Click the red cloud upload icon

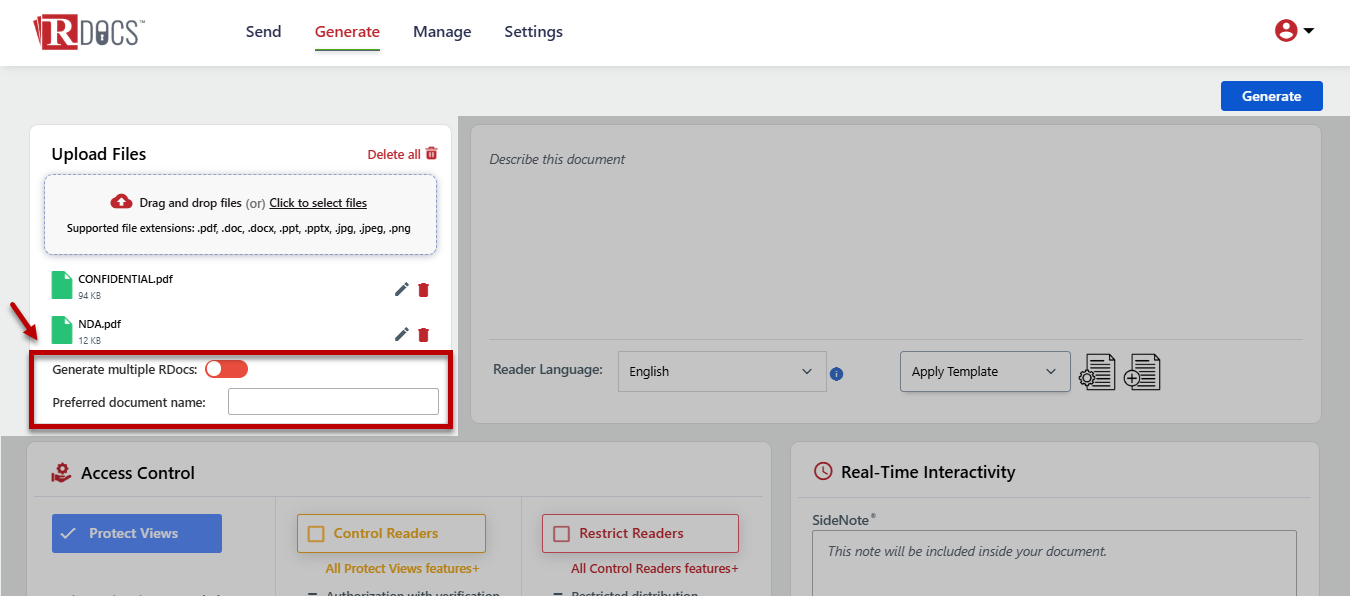[x=121, y=201]
